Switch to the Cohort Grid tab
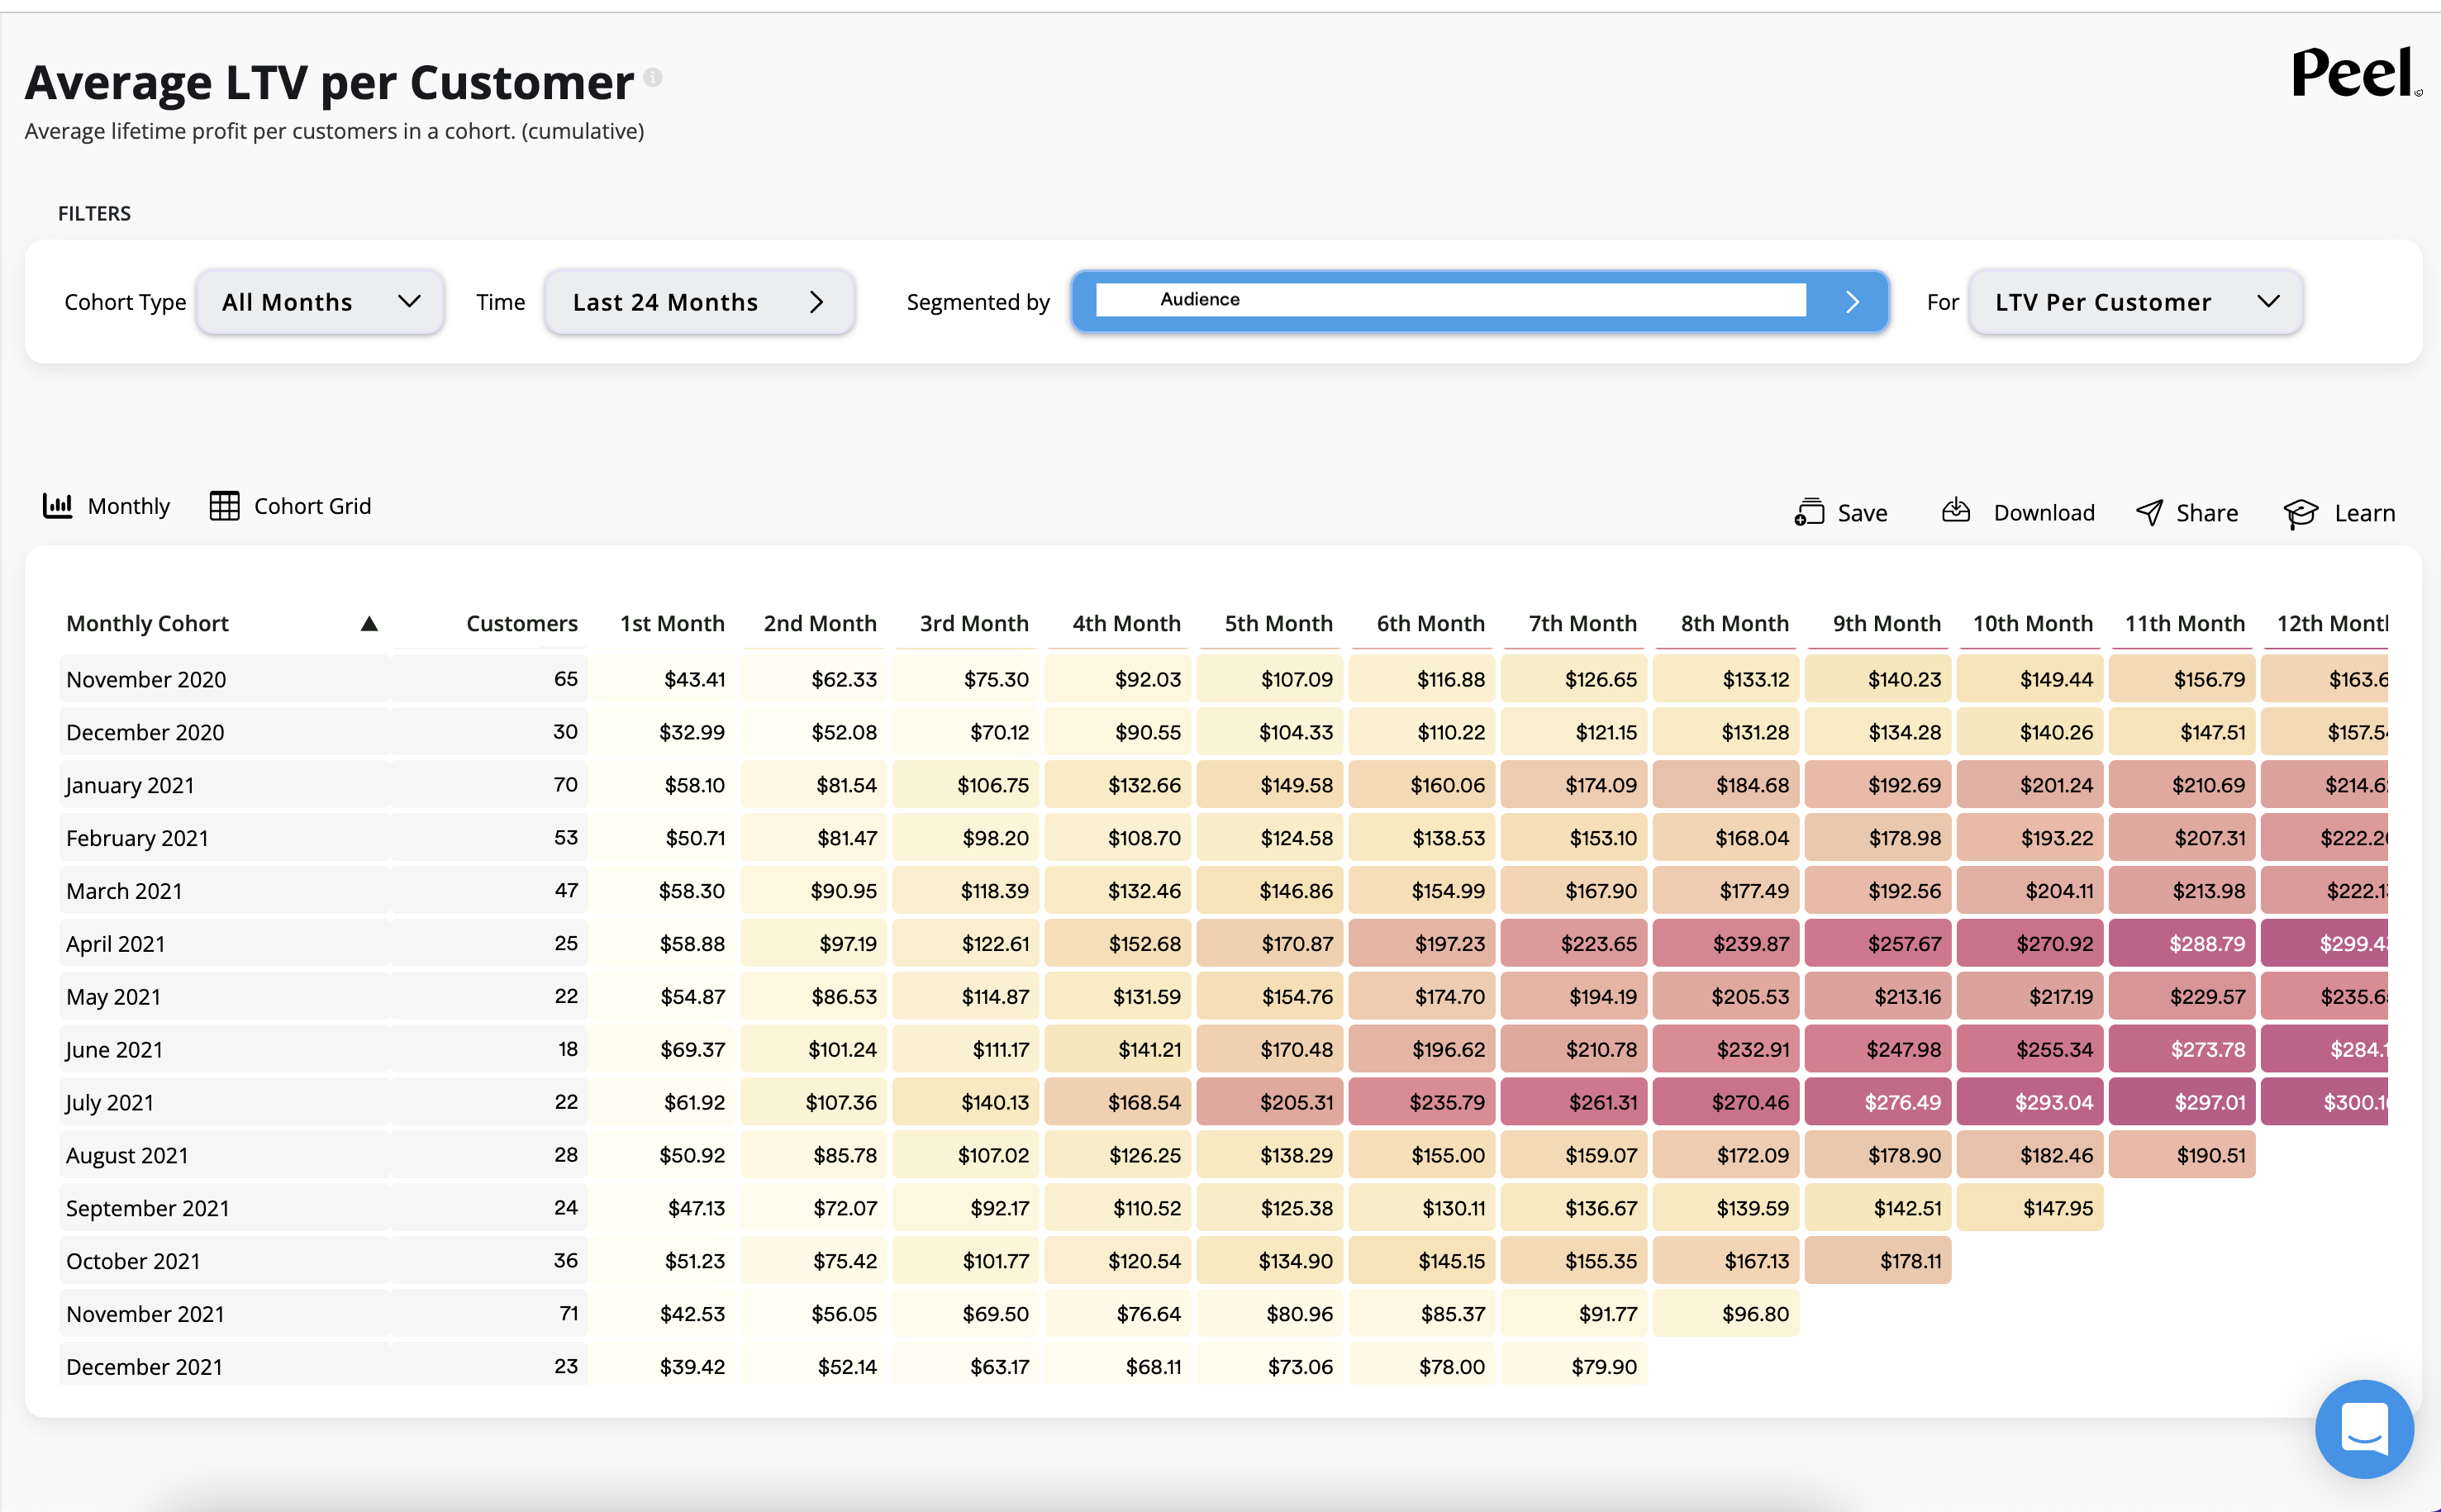2441x1512 pixels. 312,506
